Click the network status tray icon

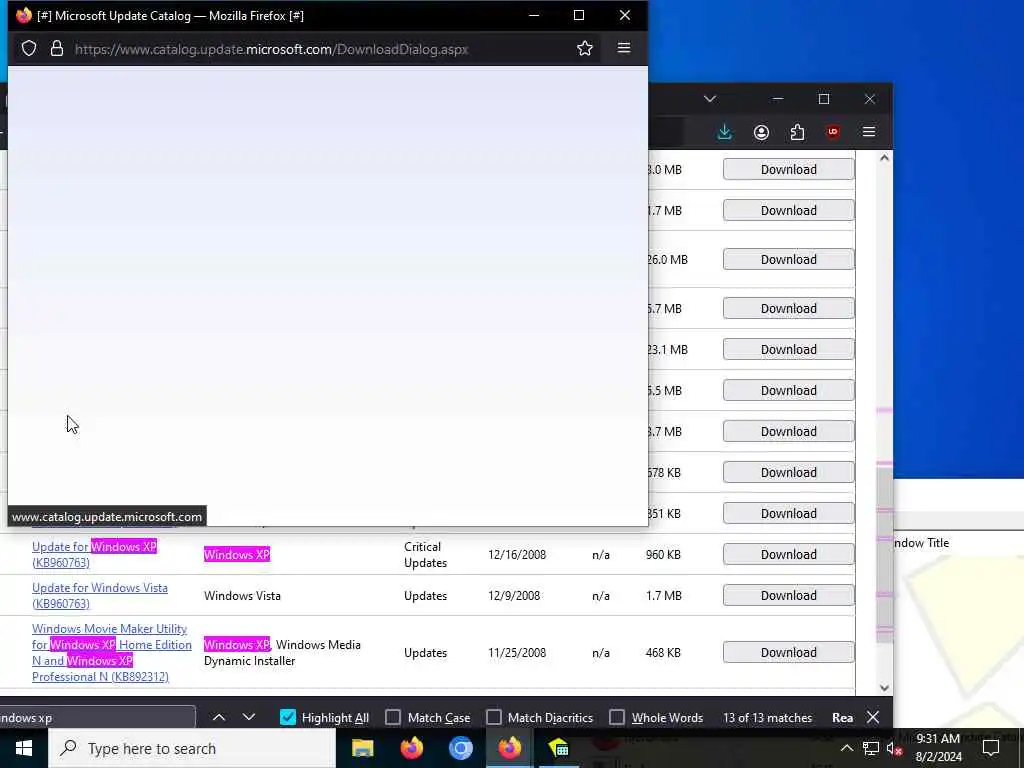pos(871,748)
